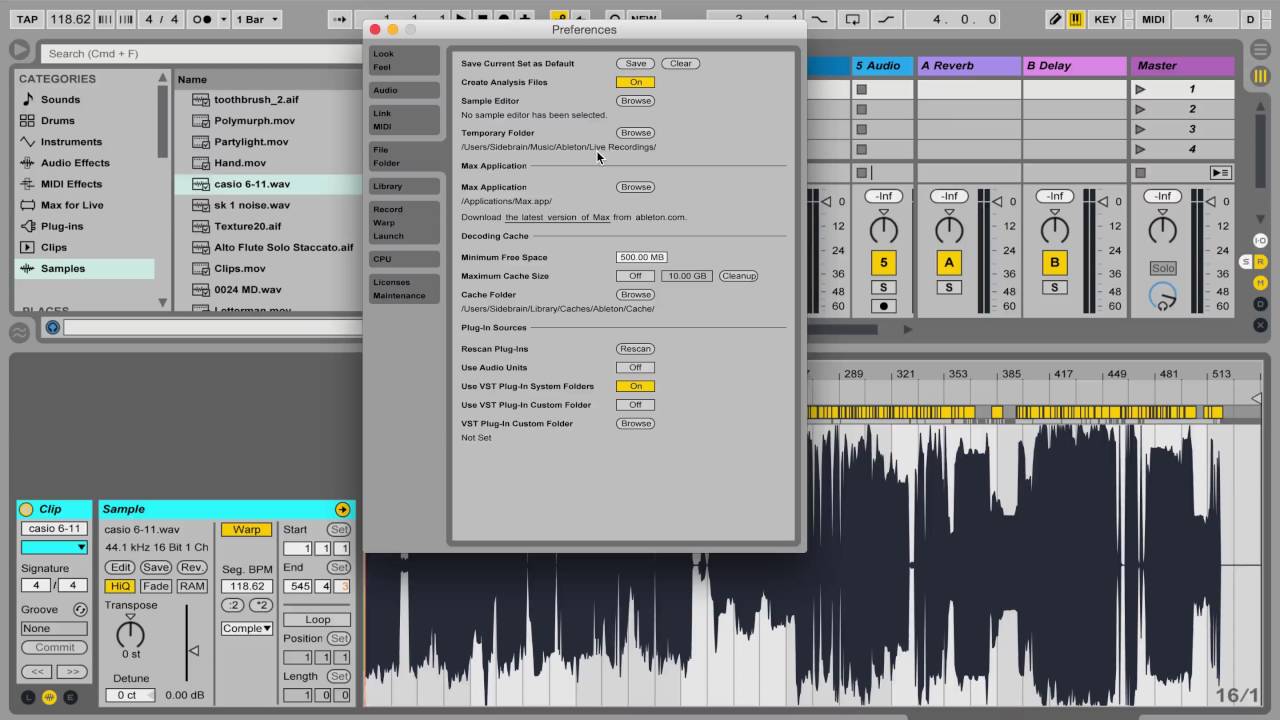Image resolution: width=1280 pixels, height=720 pixels.
Task: Toggle the metronome in the transport bar
Action: 203,19
